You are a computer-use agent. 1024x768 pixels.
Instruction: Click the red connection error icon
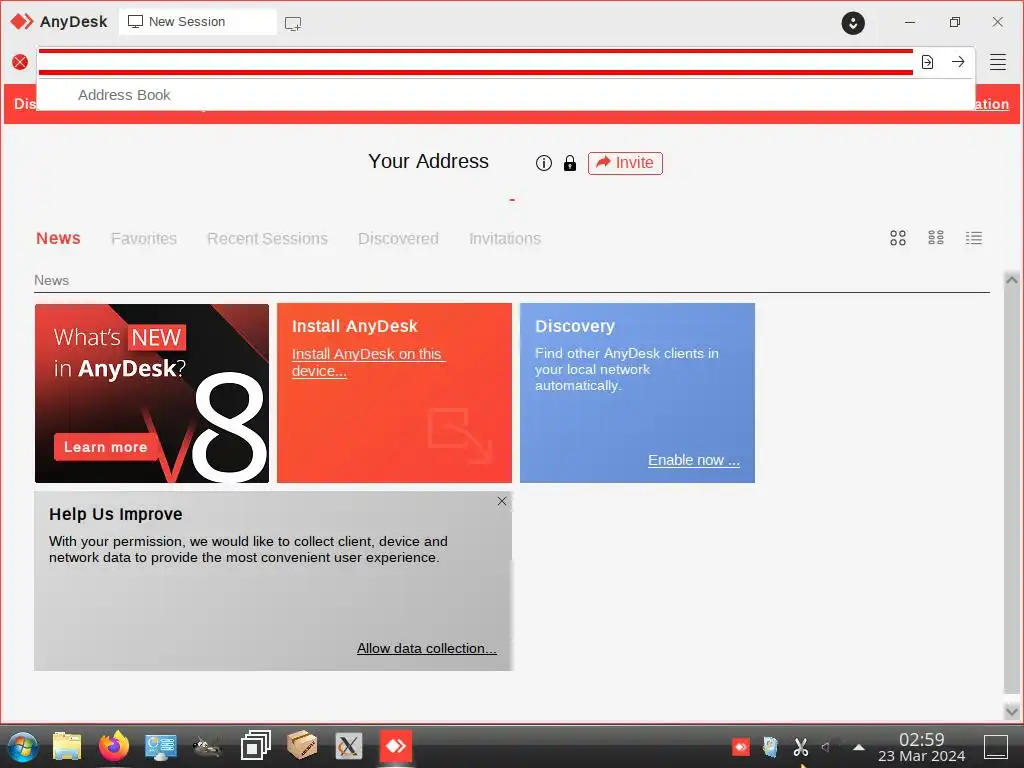tap(20, 62)
